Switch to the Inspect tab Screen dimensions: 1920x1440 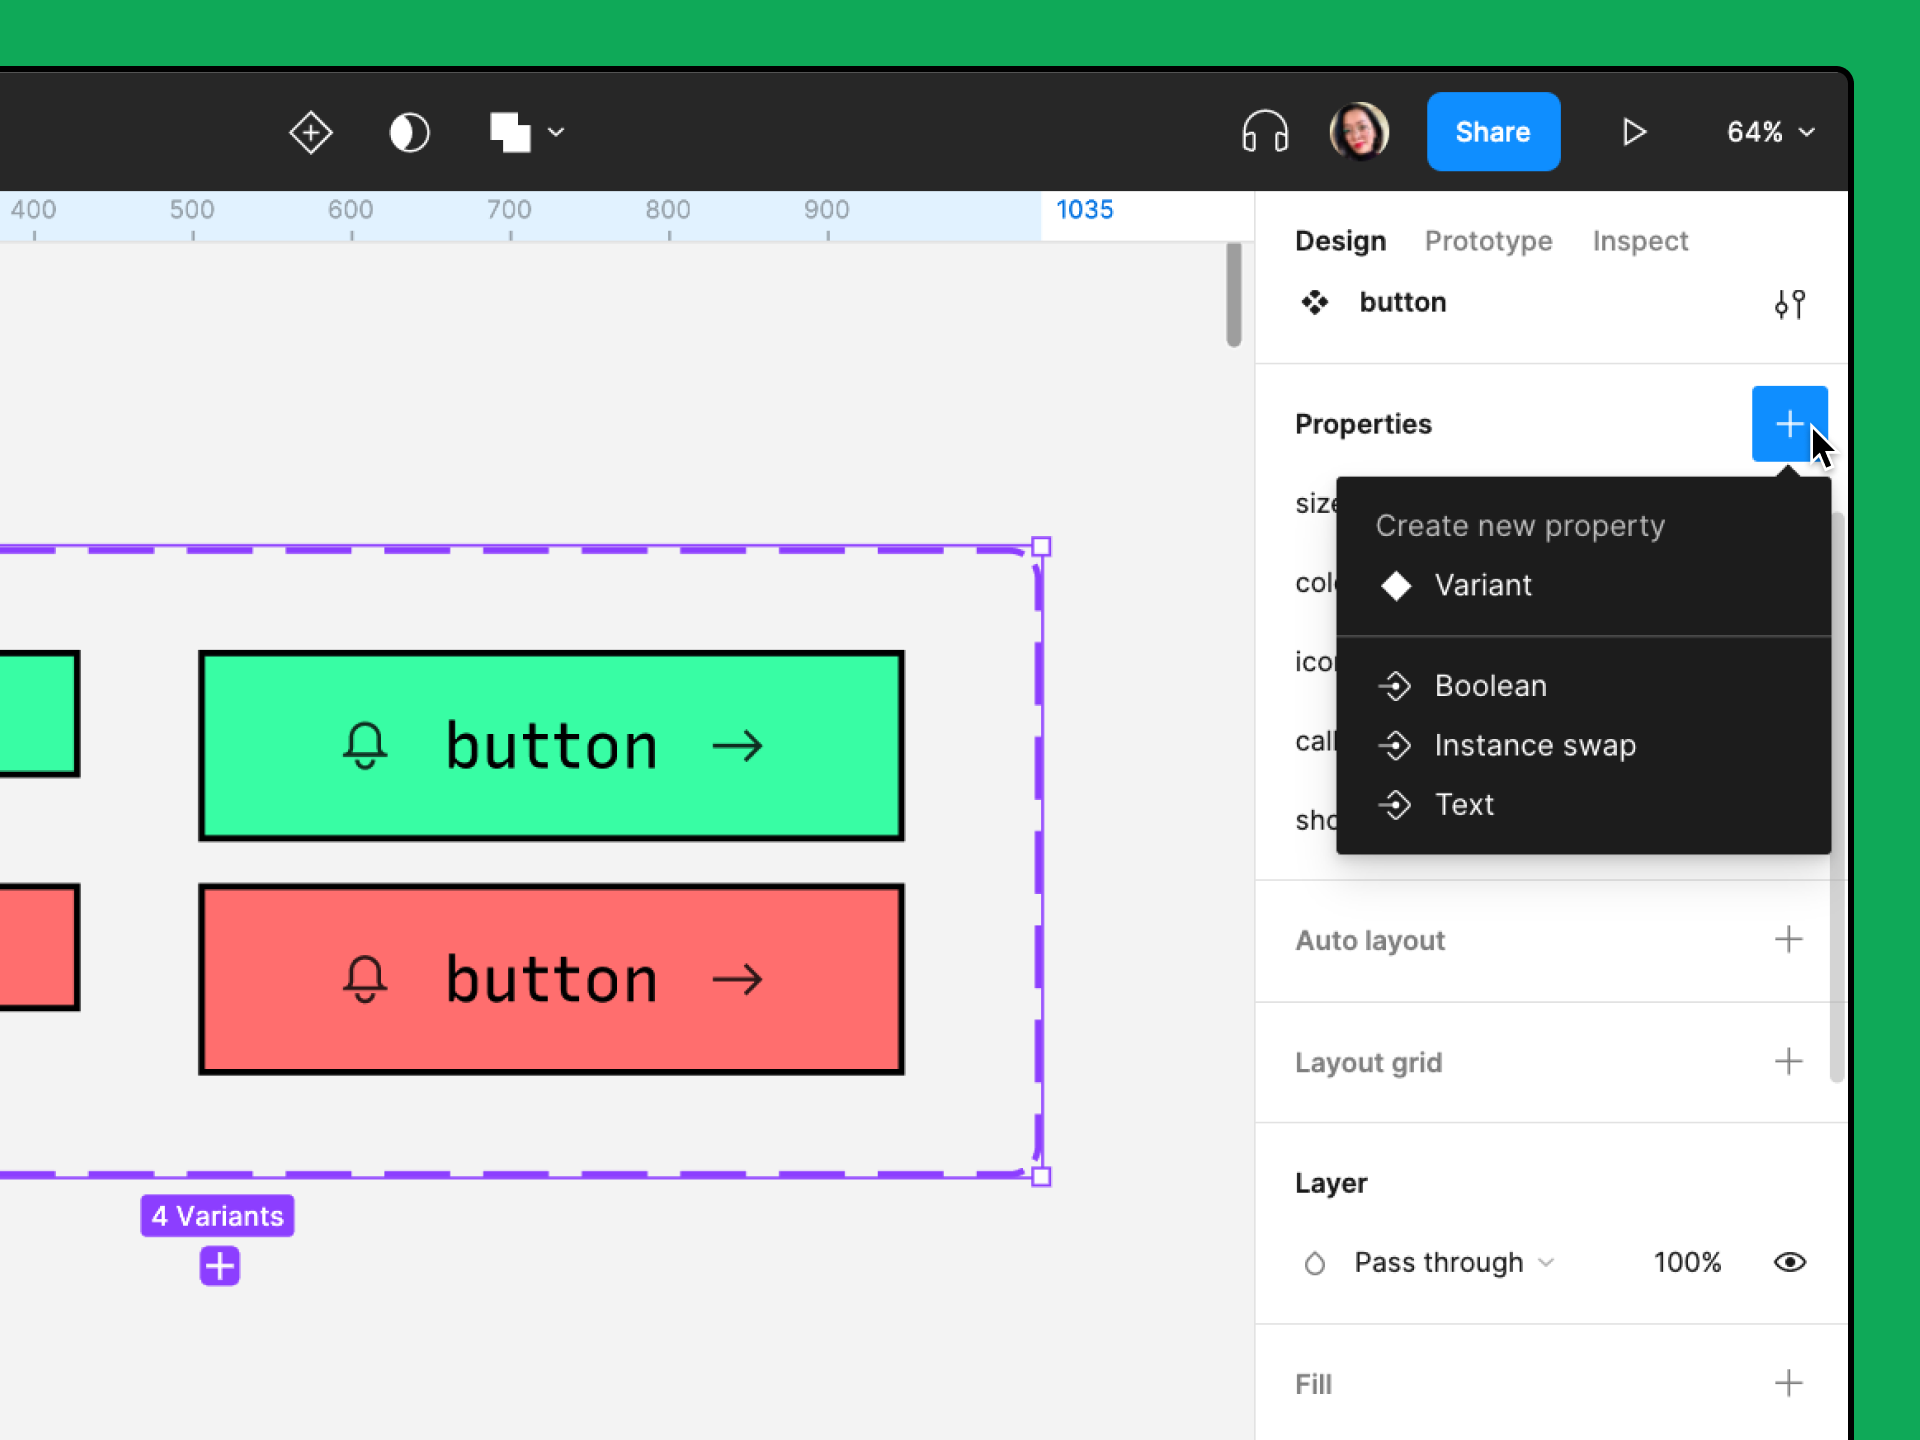click(1640, 241)
